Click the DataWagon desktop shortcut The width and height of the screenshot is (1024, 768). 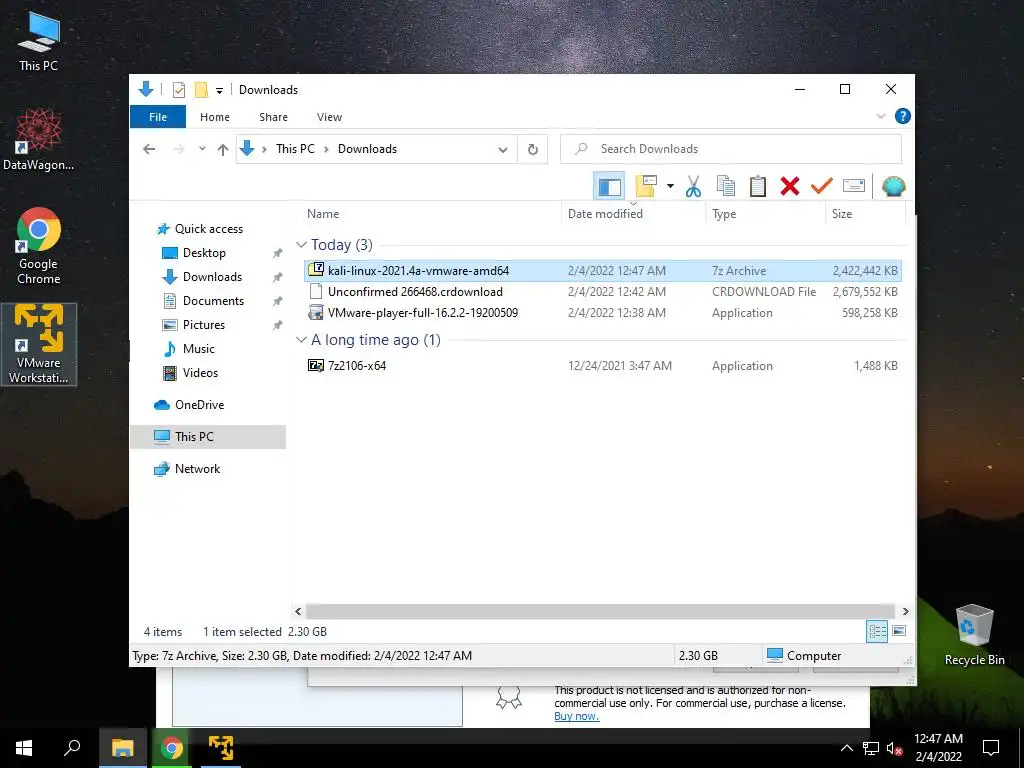[38, 139]
